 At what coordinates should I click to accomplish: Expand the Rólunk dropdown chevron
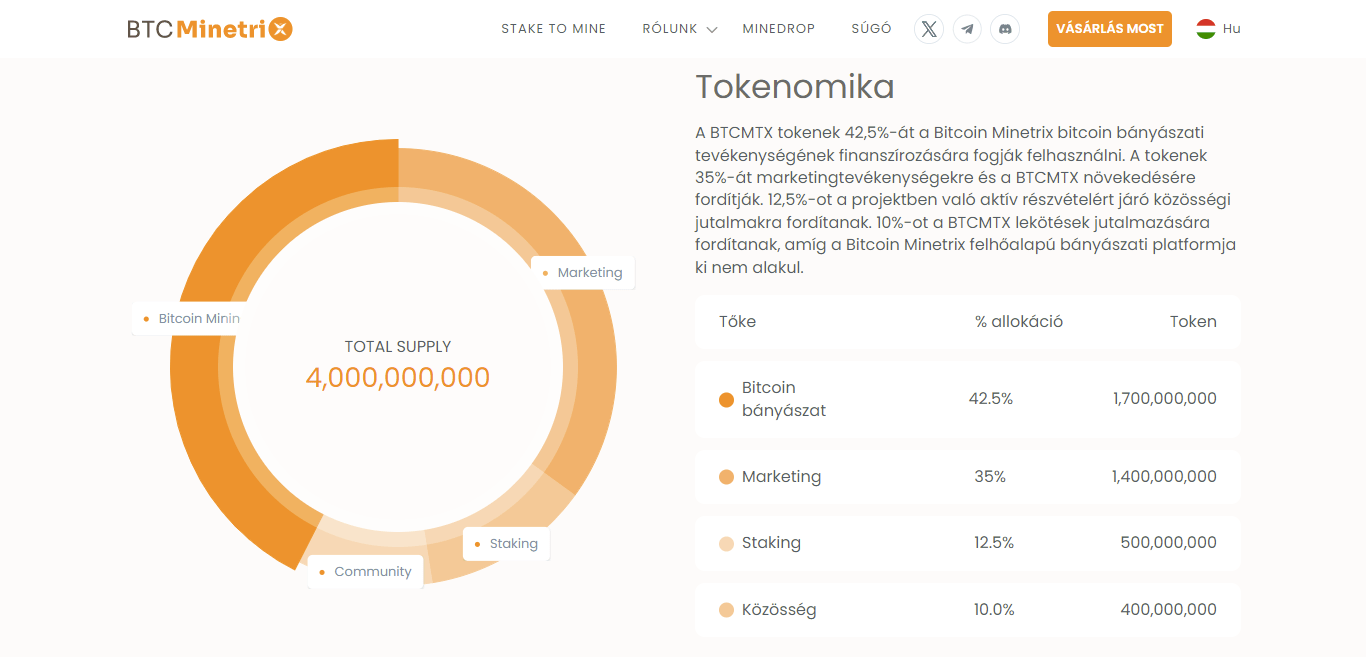(712, 30)
